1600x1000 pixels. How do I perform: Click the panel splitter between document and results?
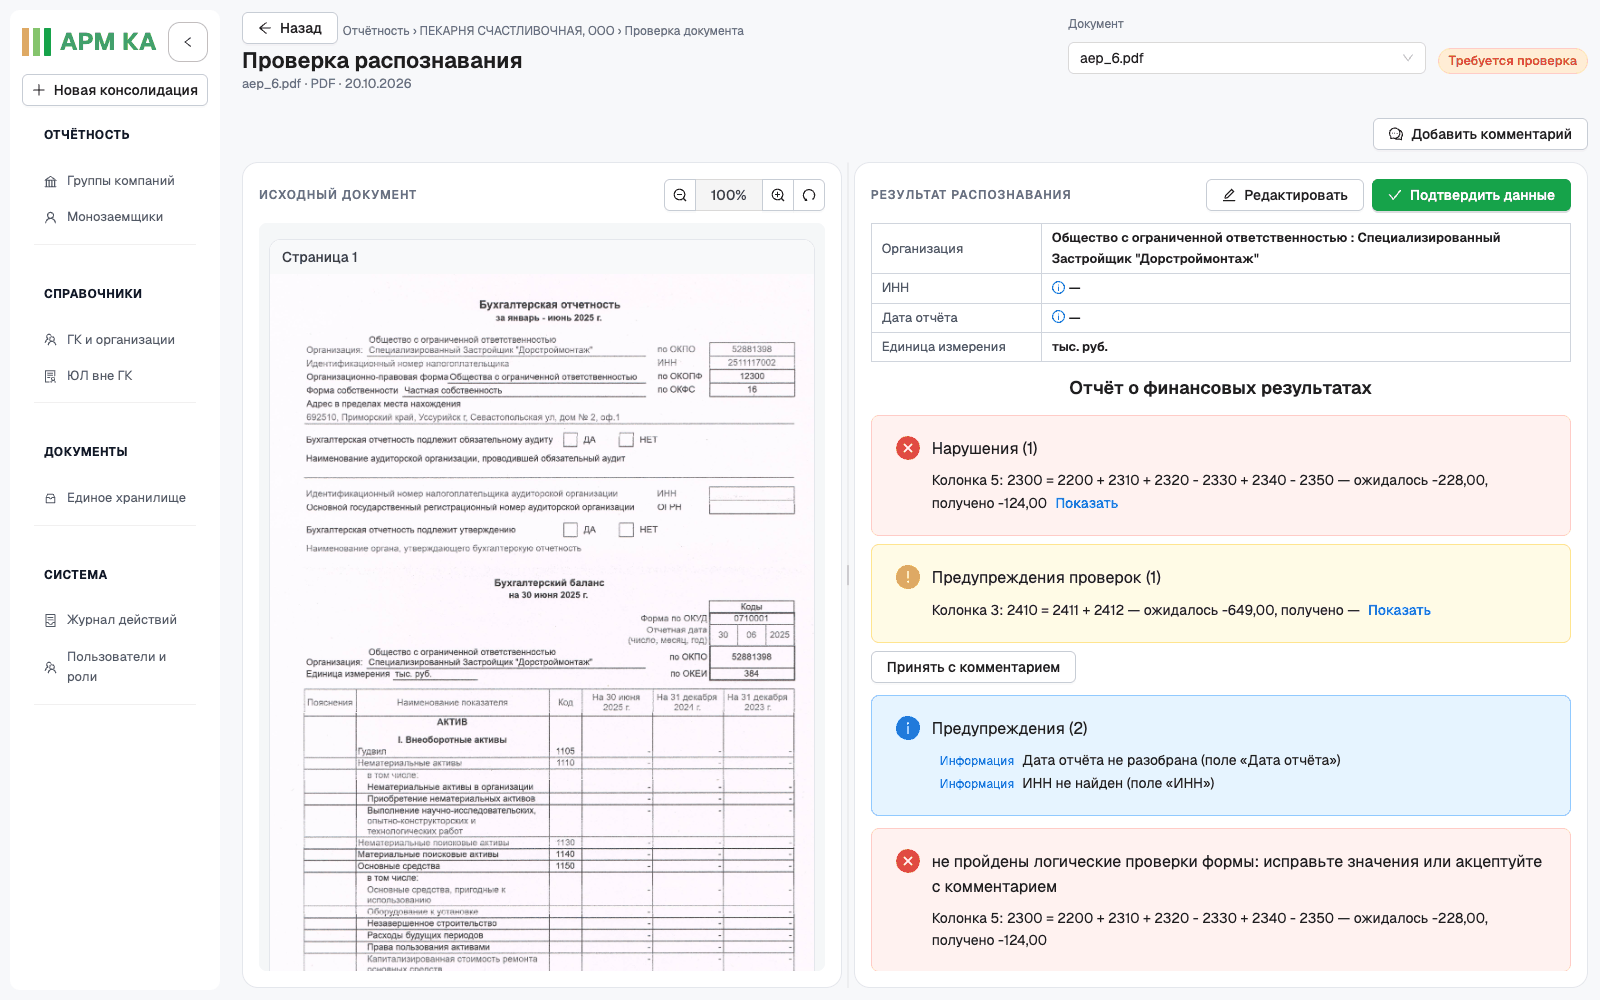coord(848,575)
